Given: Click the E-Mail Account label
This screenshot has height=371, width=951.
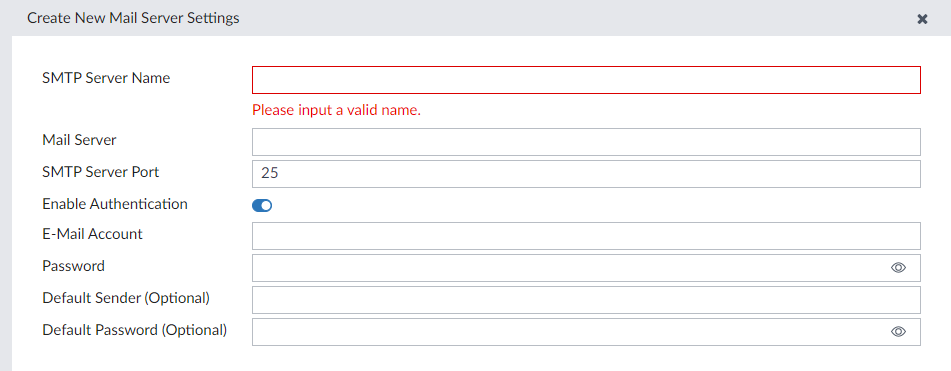Looking at the screenshot, I should tap(92, 233).
